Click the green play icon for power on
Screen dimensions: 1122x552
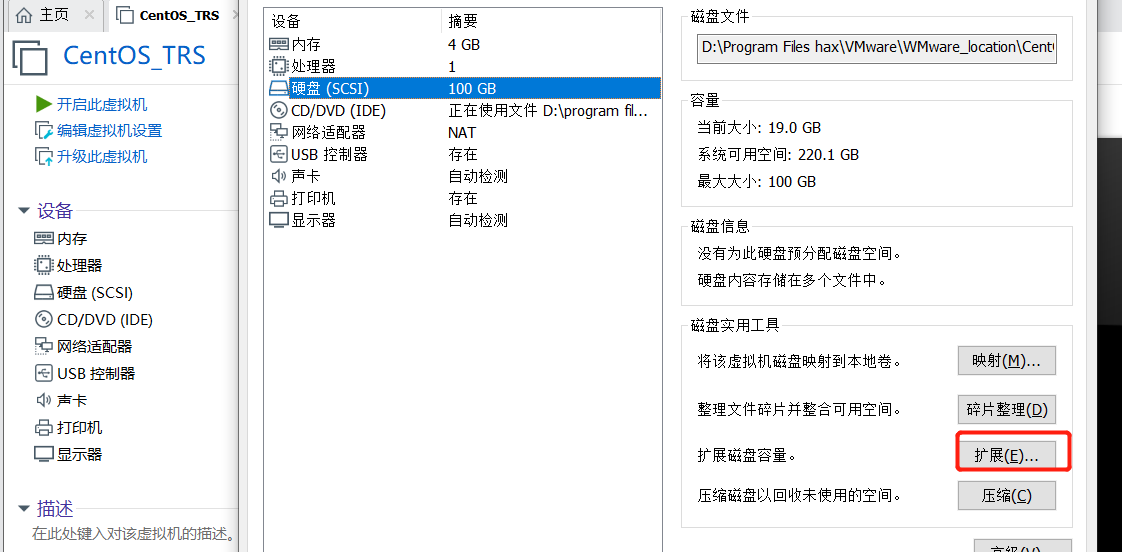(43, 105)
